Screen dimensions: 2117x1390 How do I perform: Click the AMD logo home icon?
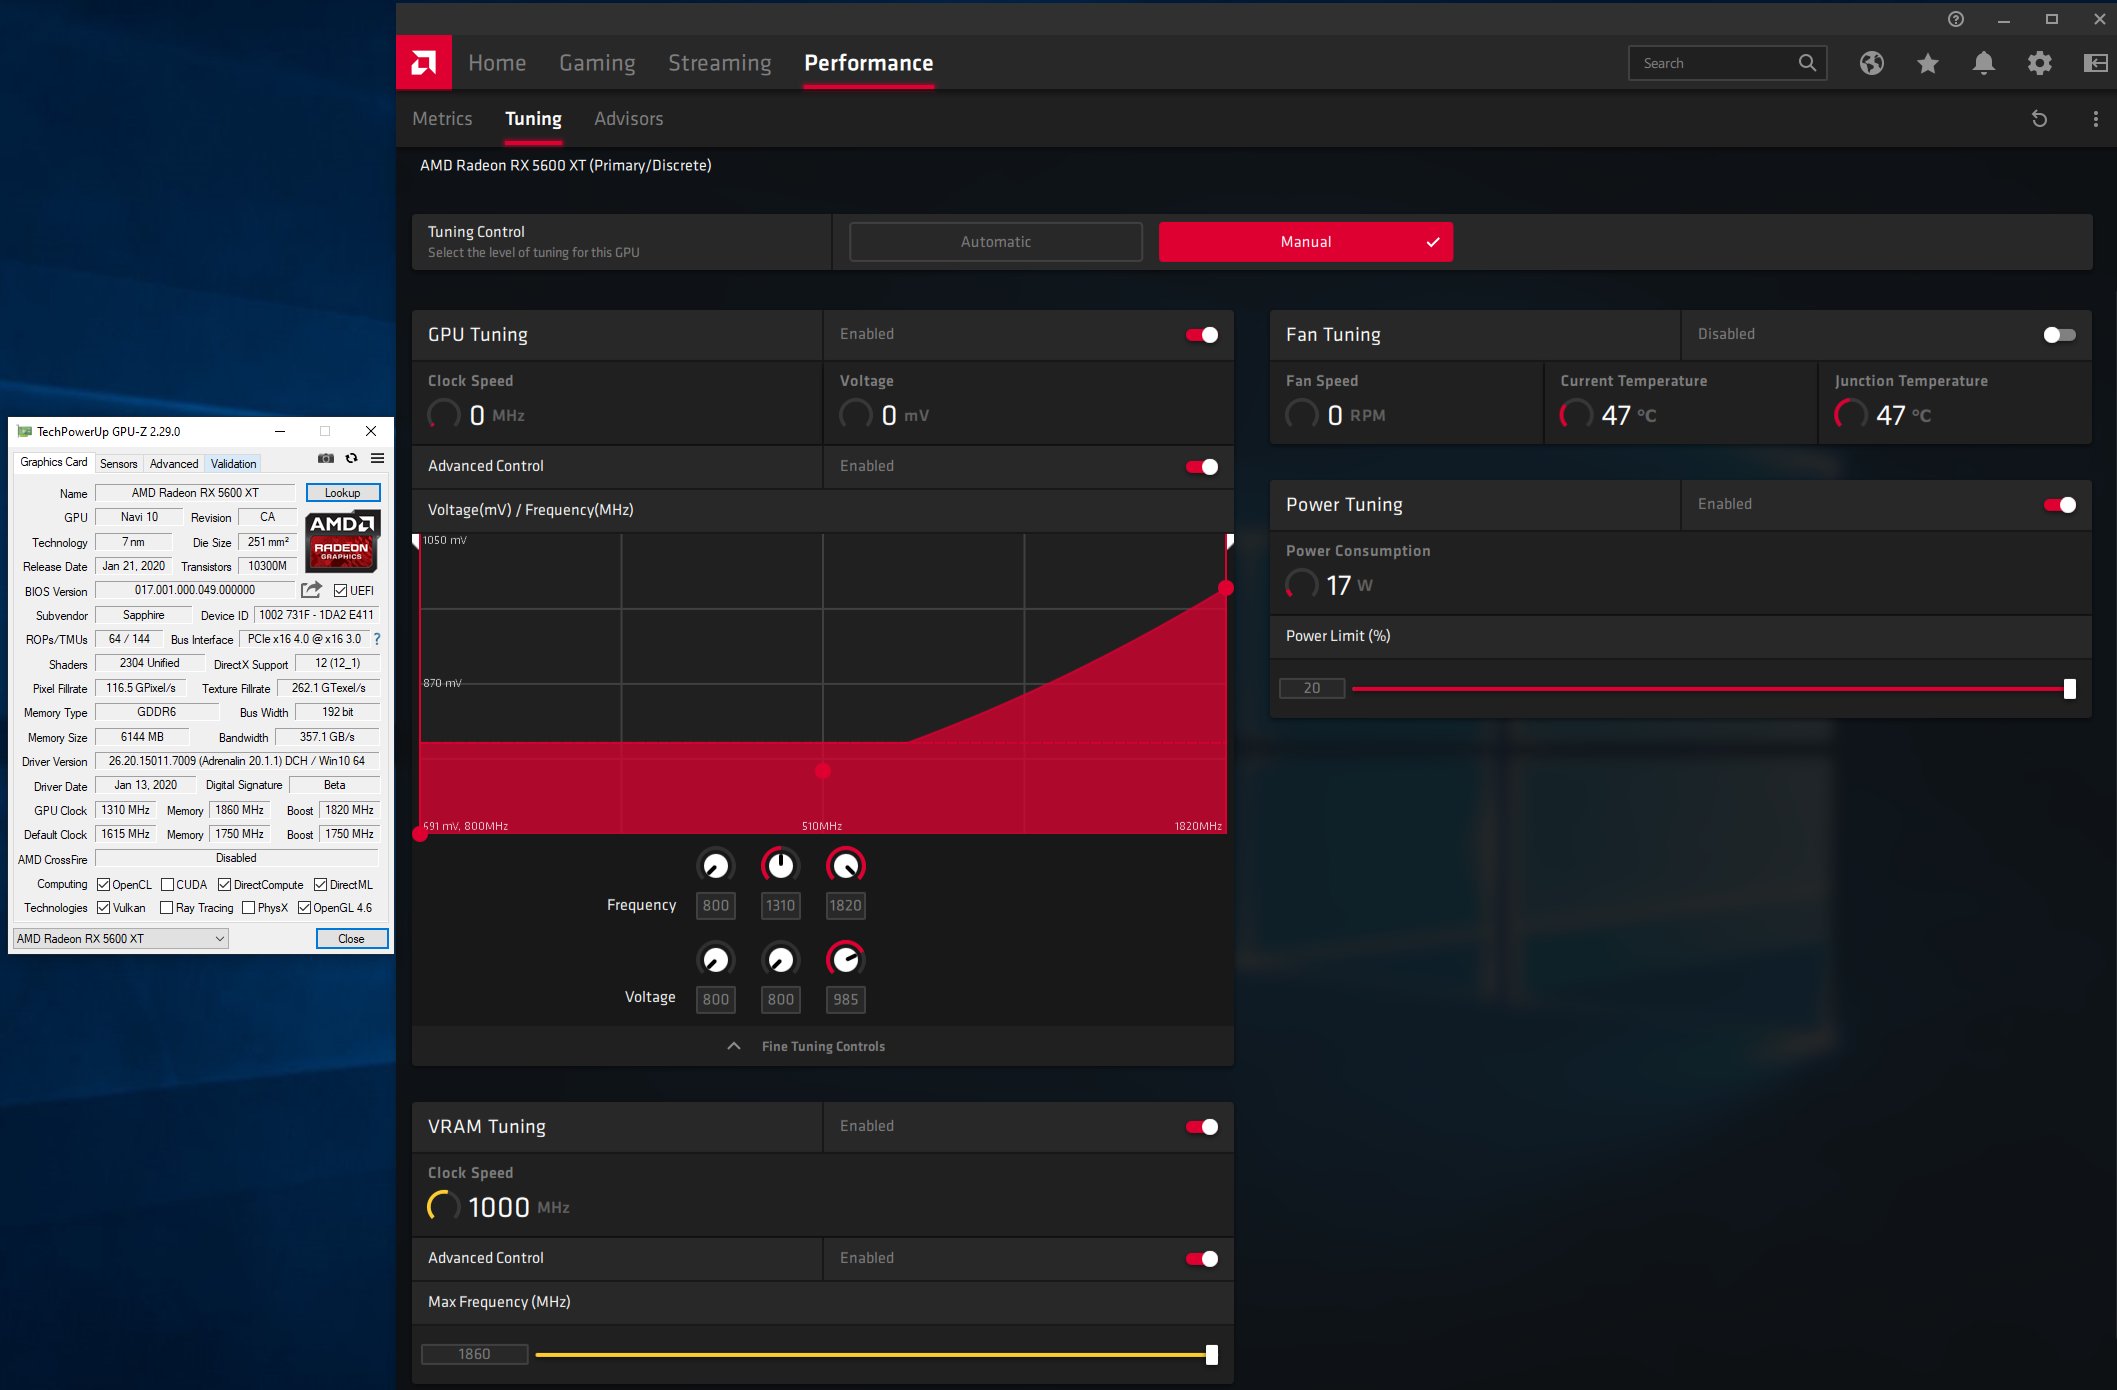coord(423,63)
